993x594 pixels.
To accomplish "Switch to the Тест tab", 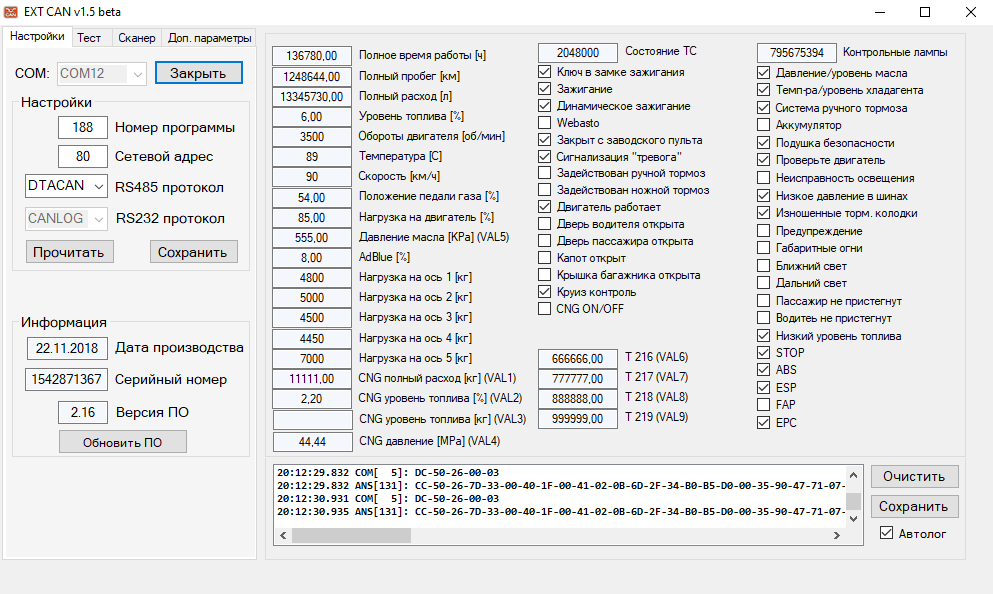I will (89, 38).
